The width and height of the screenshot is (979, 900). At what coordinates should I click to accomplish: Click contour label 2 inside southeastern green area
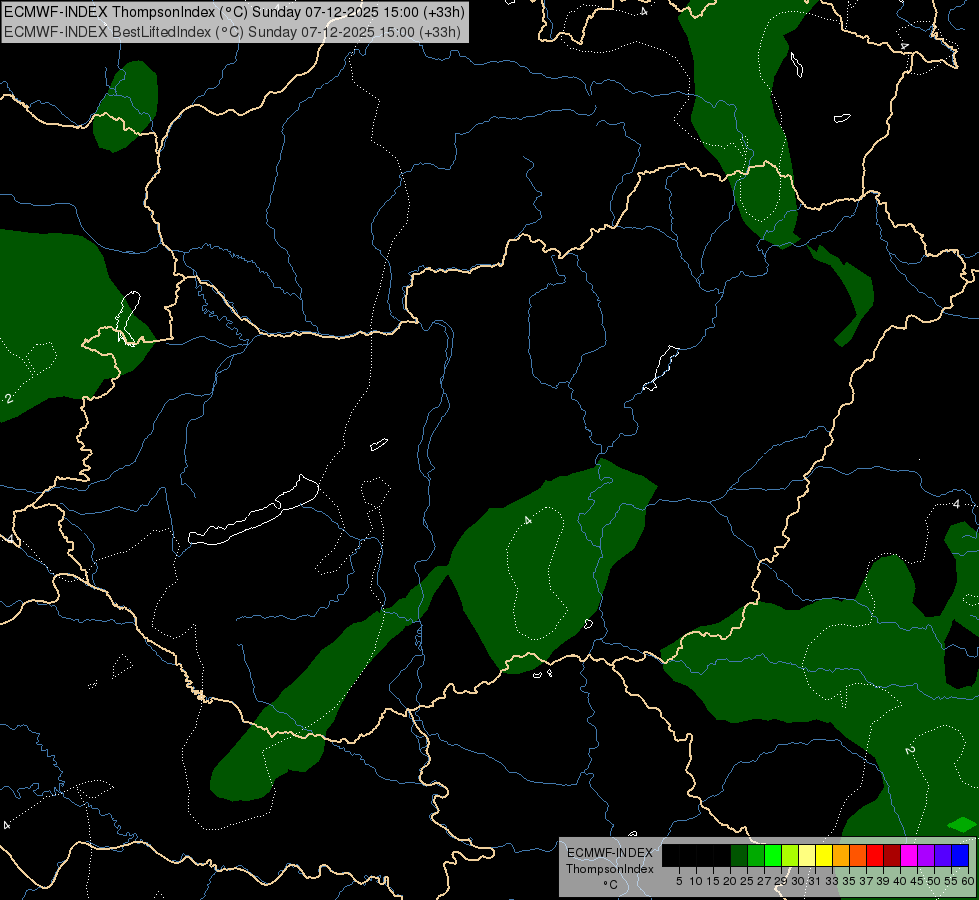coord(910,749)
